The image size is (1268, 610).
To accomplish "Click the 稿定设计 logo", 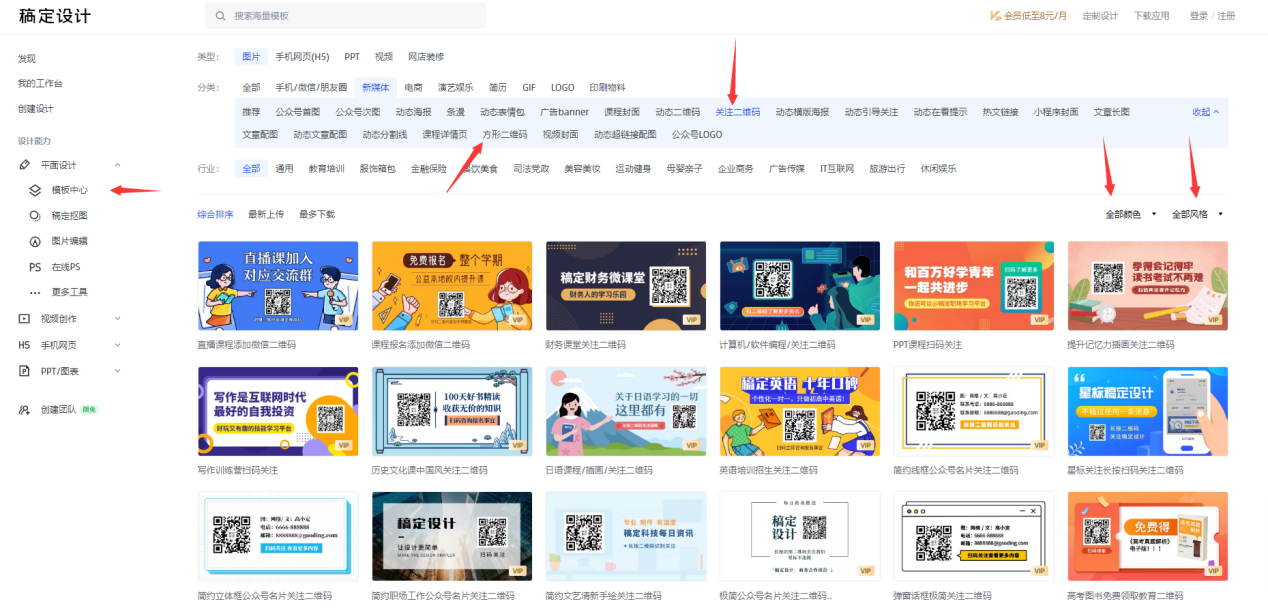I will 55,16.
